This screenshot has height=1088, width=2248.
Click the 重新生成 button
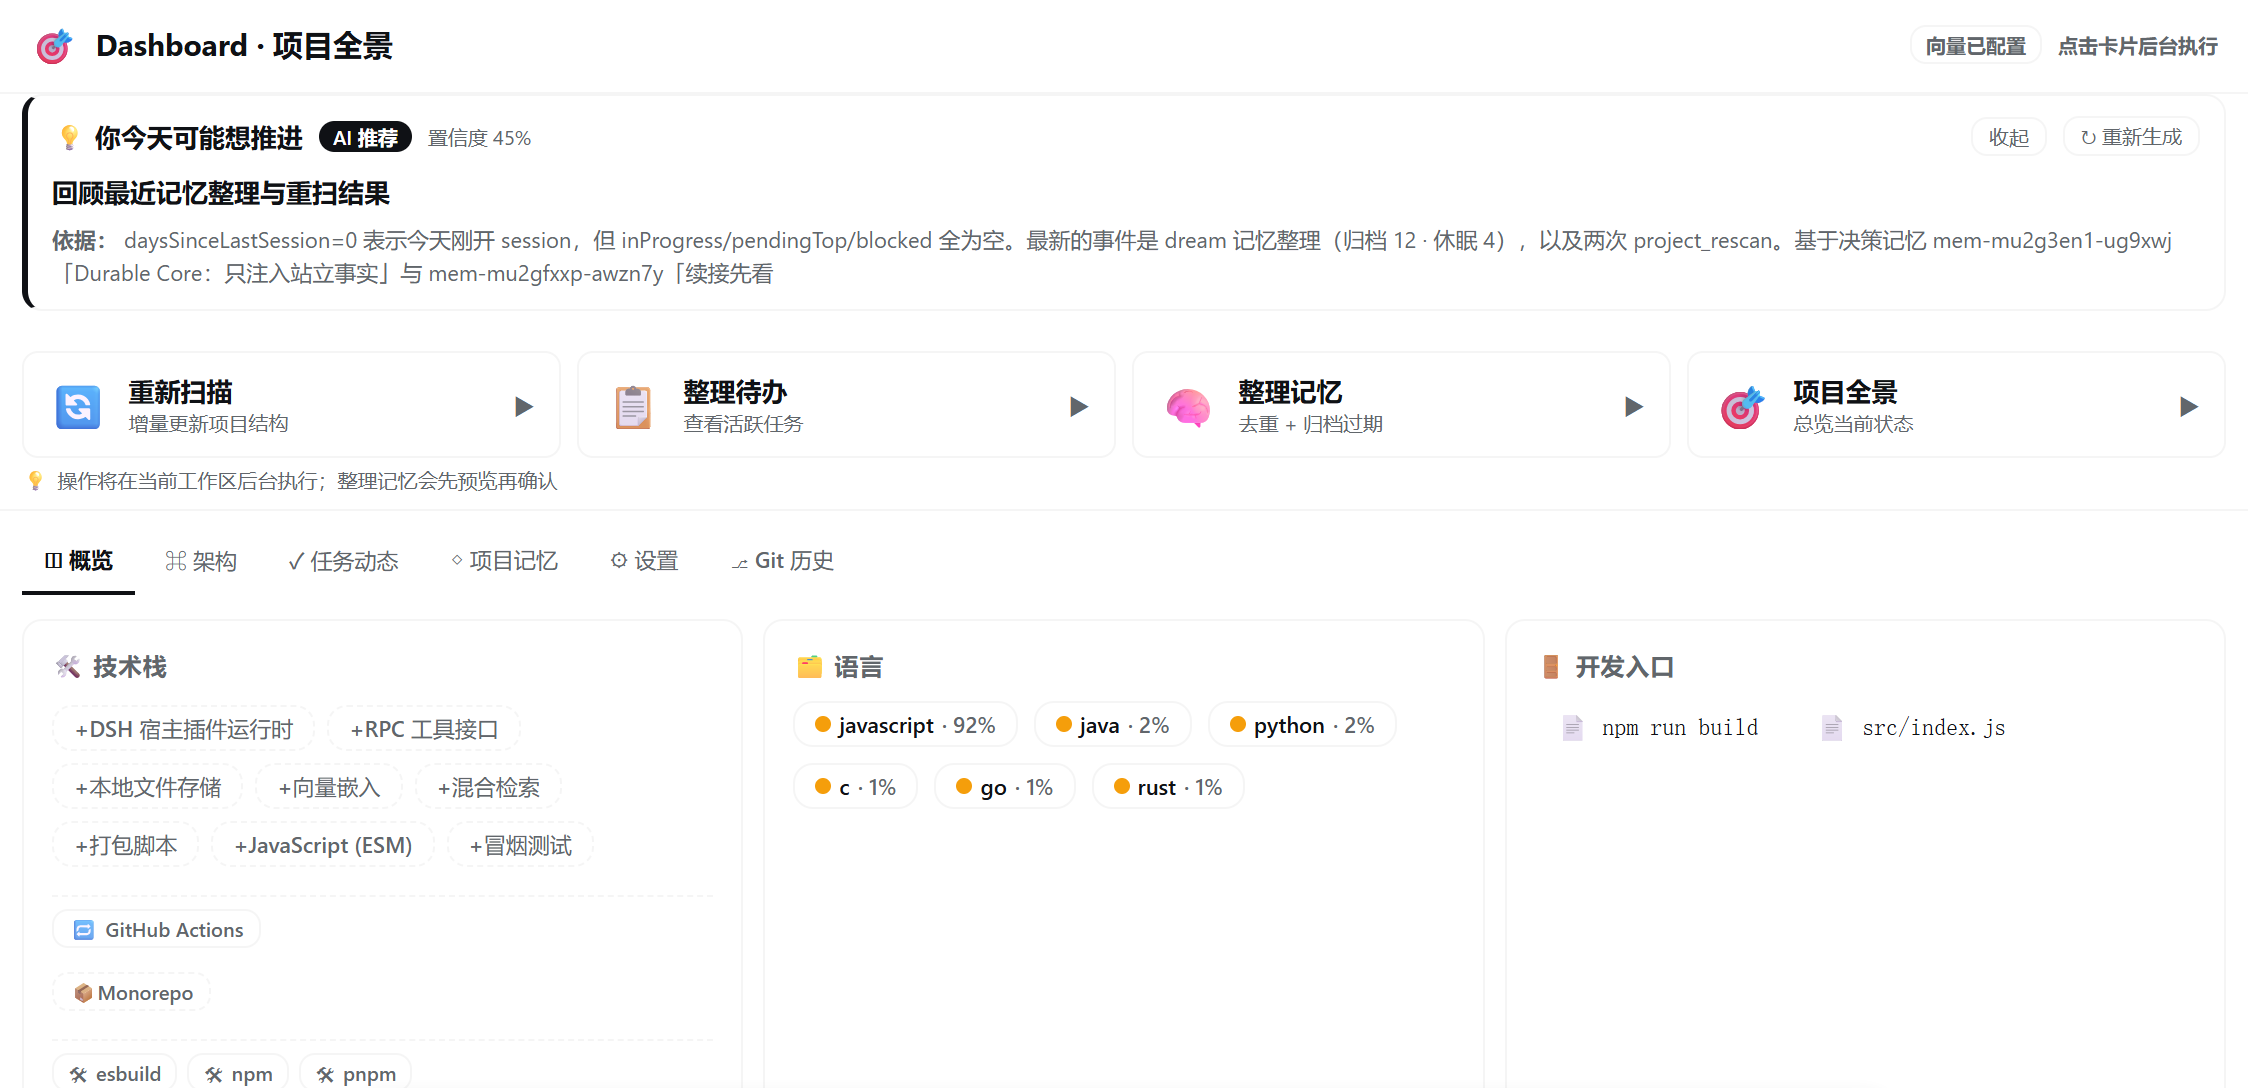2131,137
